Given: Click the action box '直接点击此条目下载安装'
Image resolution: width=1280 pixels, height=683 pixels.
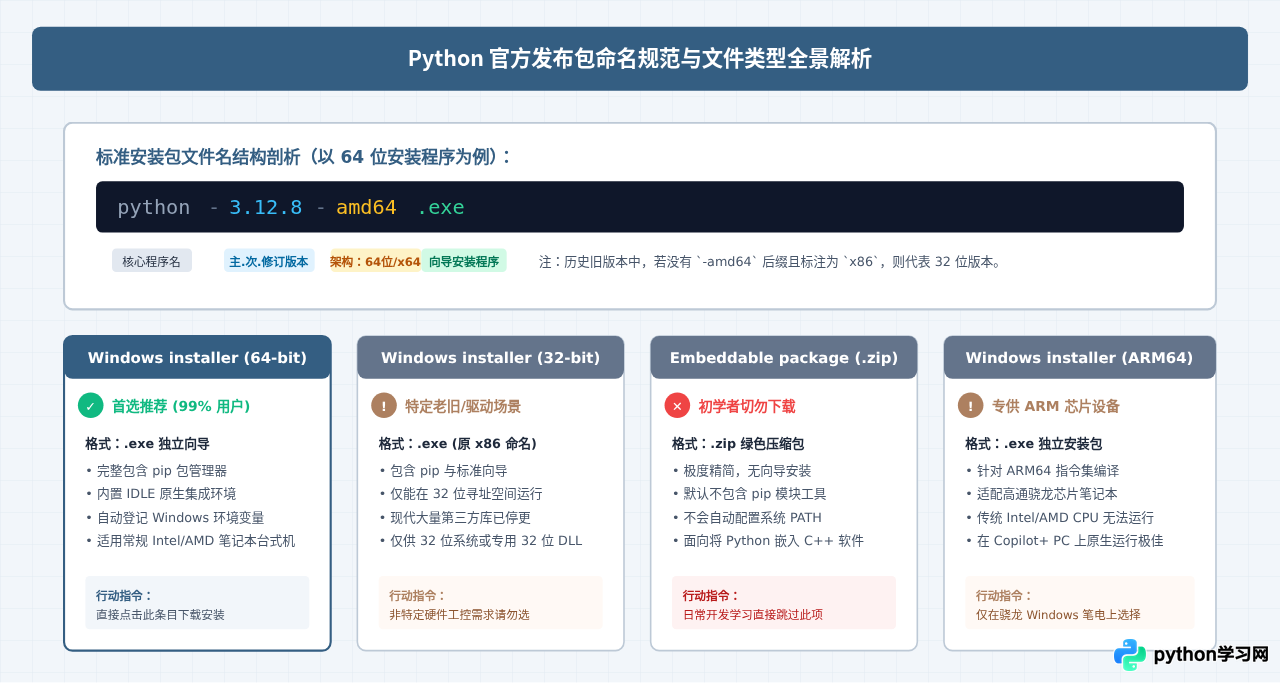Looking at the screenshot, I should 197,603.
